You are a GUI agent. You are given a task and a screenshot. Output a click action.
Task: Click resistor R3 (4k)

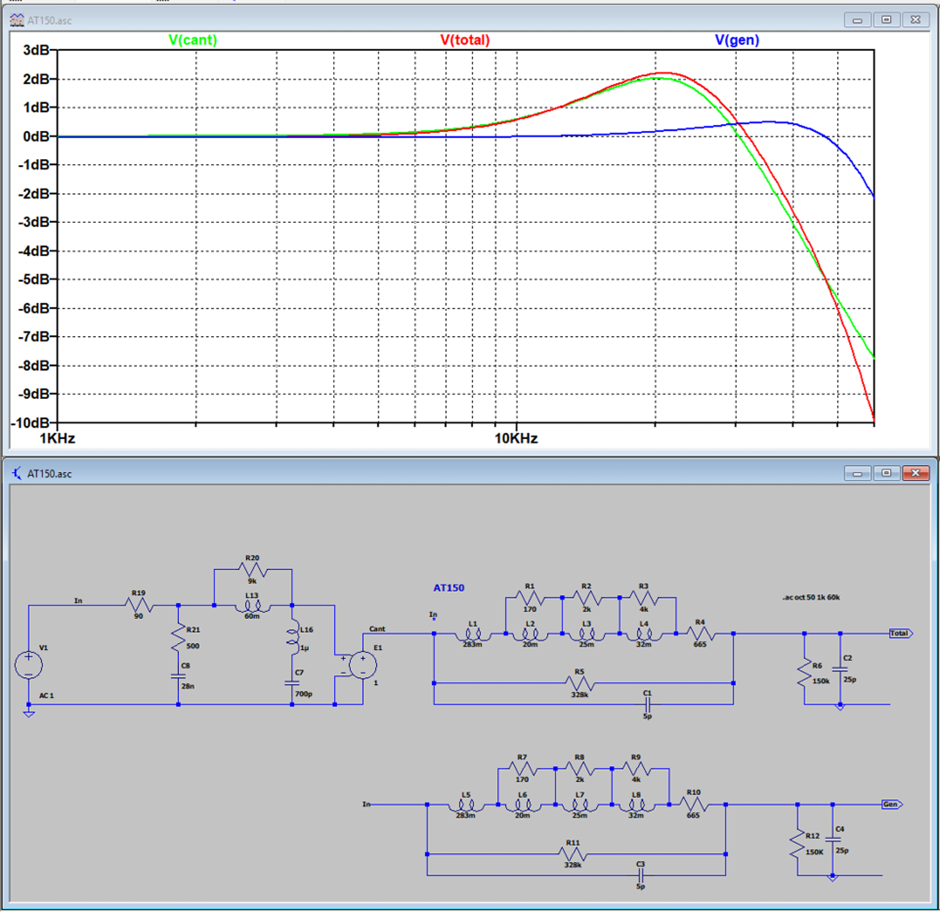coord(643,598)
